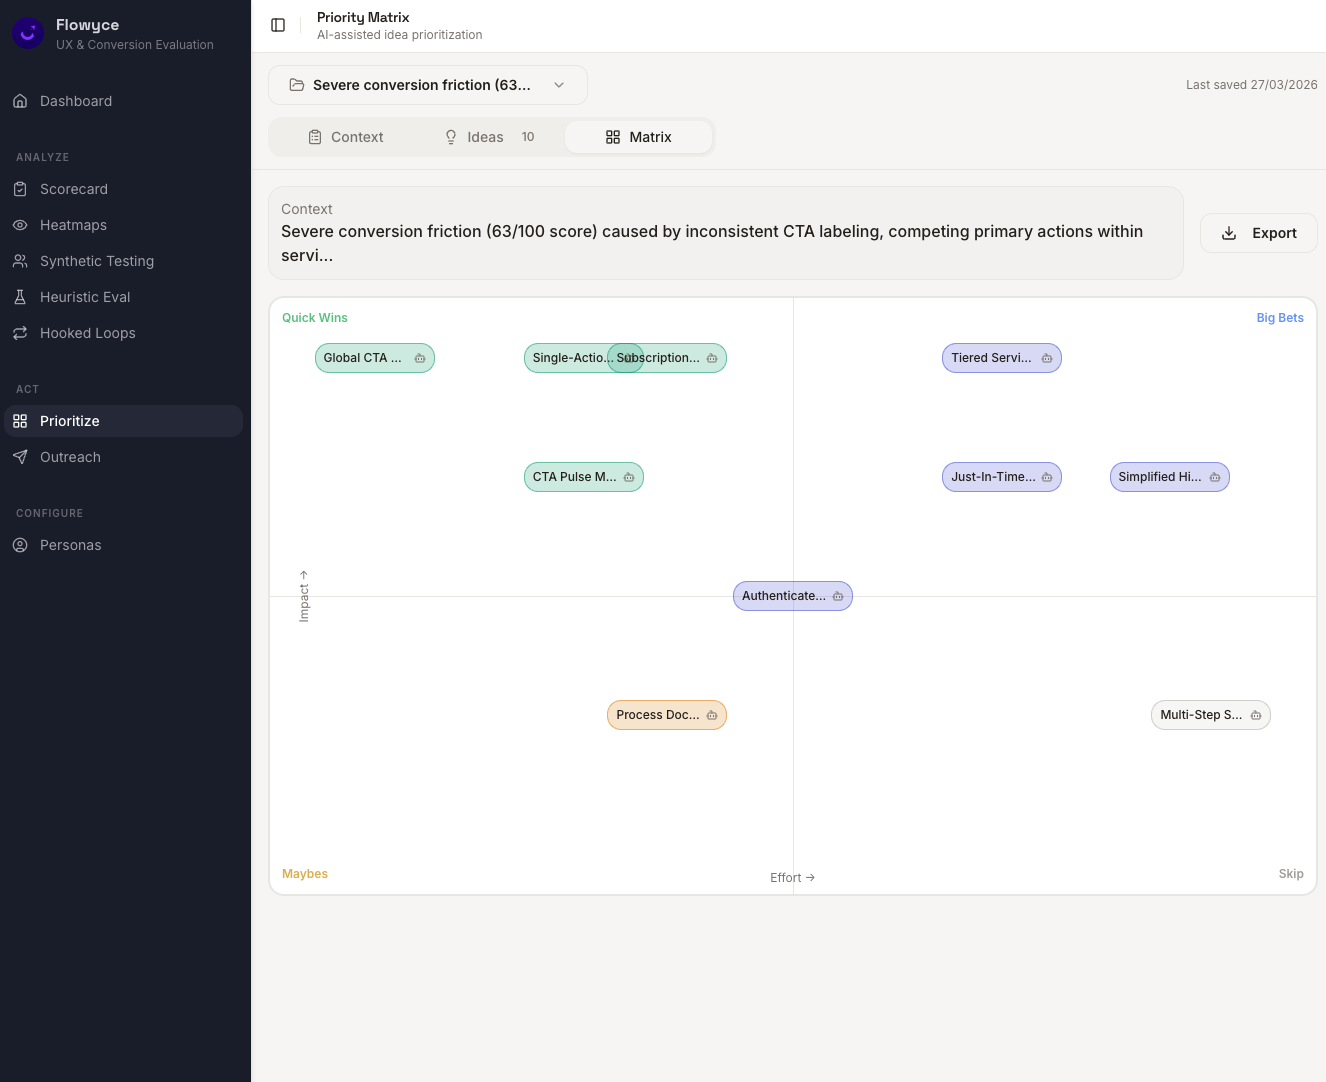Select the Process Doc... idea chip
The height and width of the screenshot is (1082, 1326).
pos(667,715)
